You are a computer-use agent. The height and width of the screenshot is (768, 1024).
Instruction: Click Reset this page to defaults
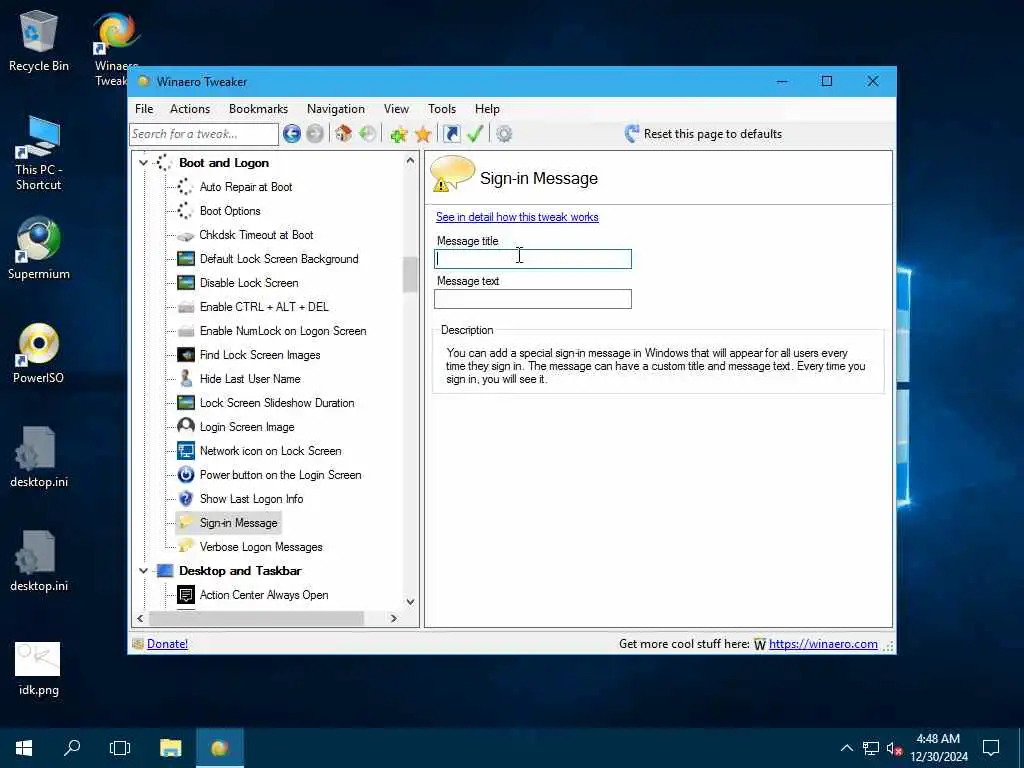coord(703,134)
